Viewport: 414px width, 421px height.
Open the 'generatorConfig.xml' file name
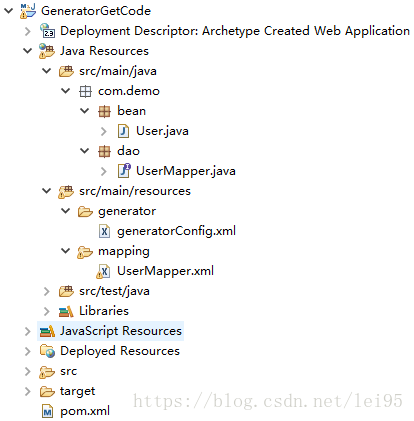click(177, 231)
